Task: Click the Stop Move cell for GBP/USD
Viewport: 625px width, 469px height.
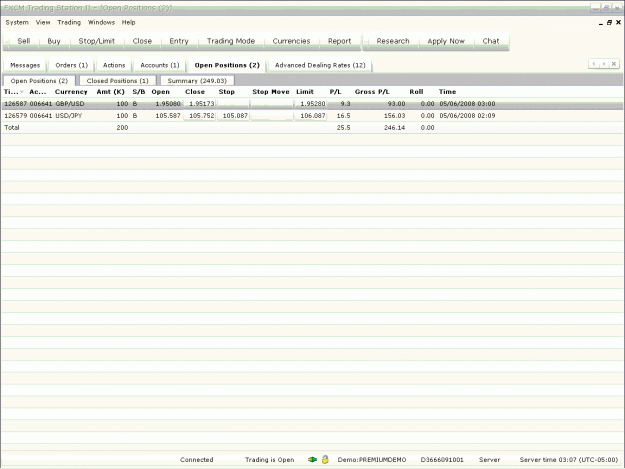Action: click(272, 104)
